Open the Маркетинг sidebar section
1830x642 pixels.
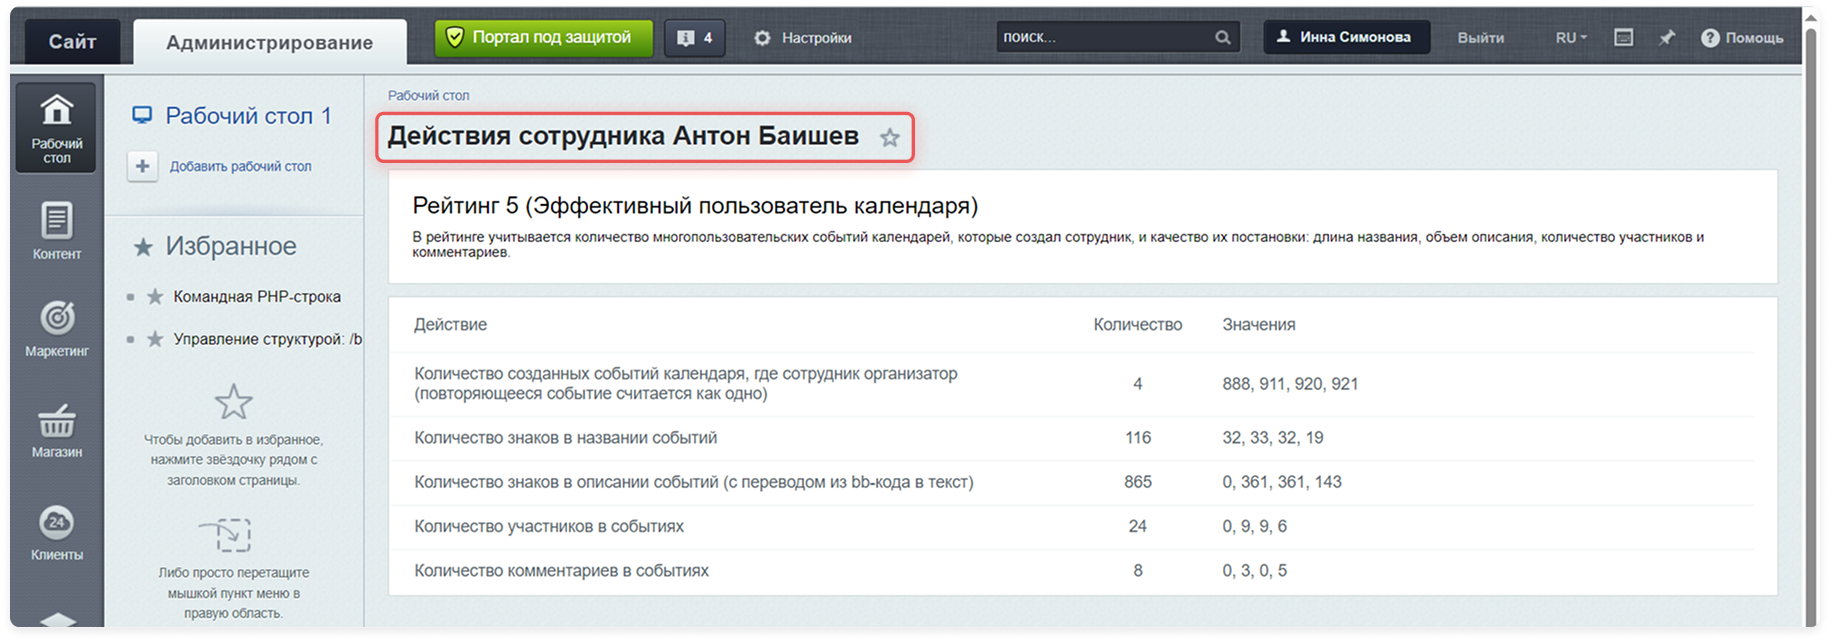point(57,329)
